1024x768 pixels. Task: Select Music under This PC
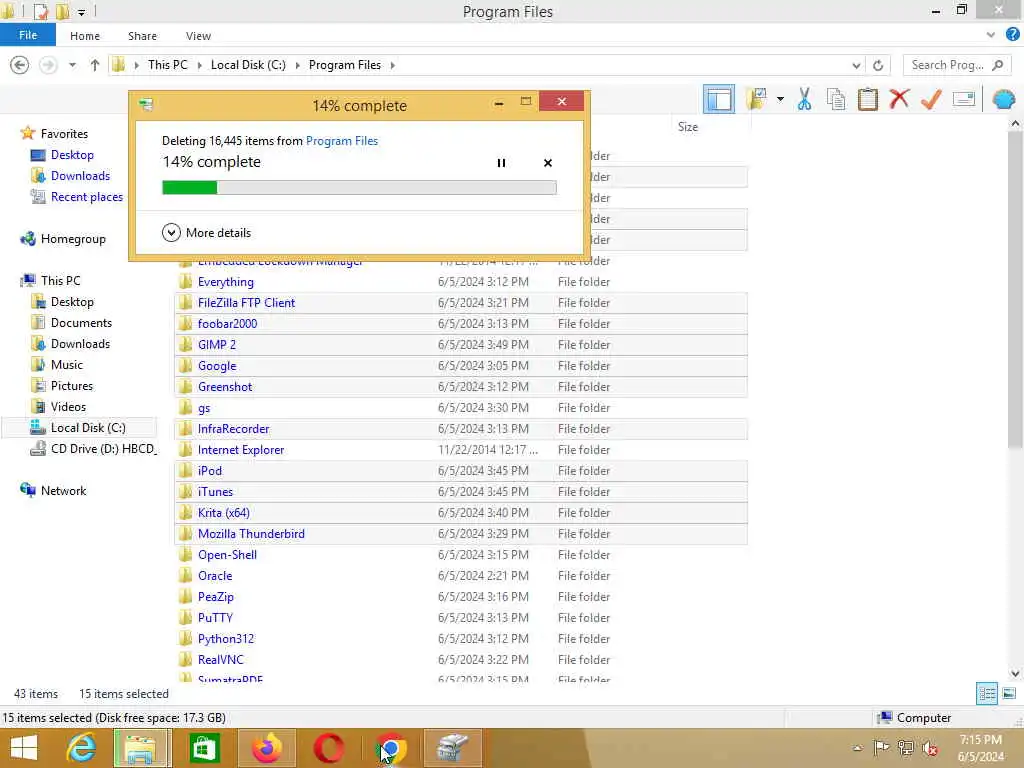coord(67,364)
